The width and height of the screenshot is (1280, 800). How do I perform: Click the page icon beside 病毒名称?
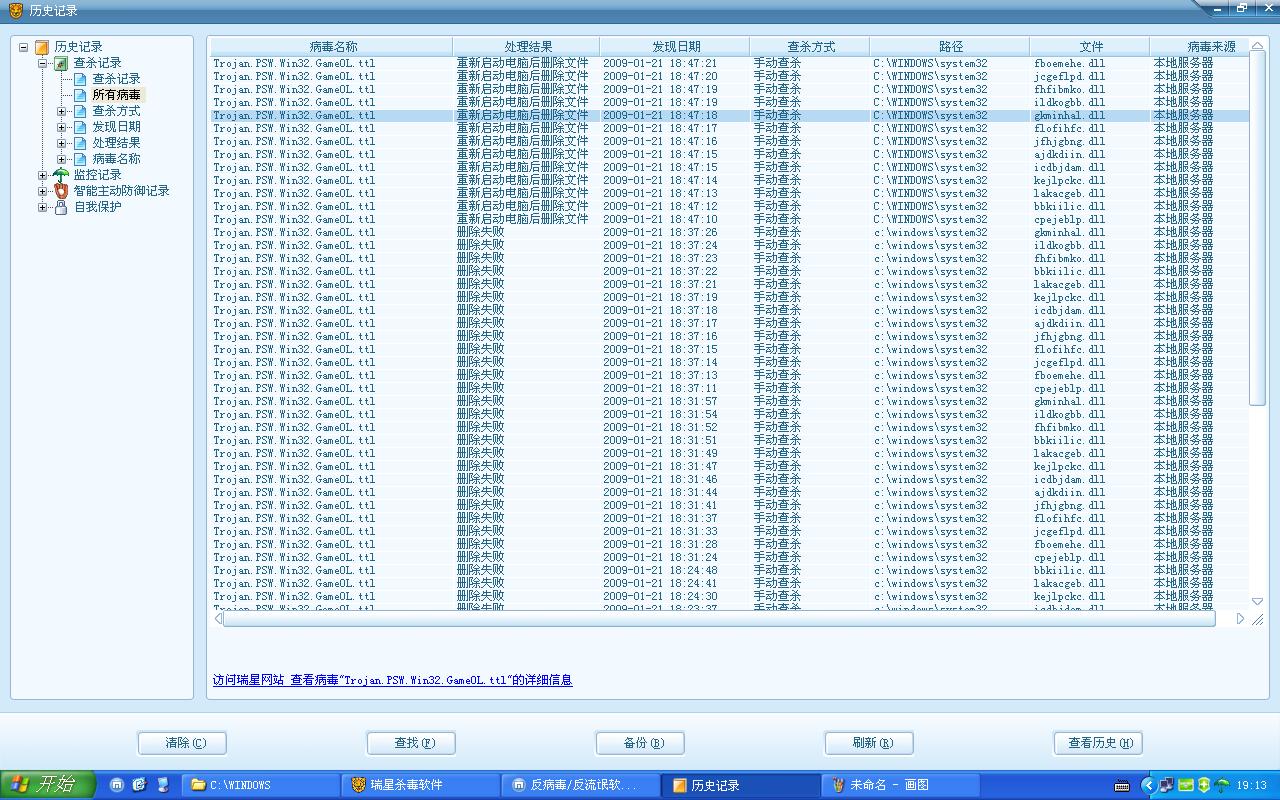coord(80,159)
